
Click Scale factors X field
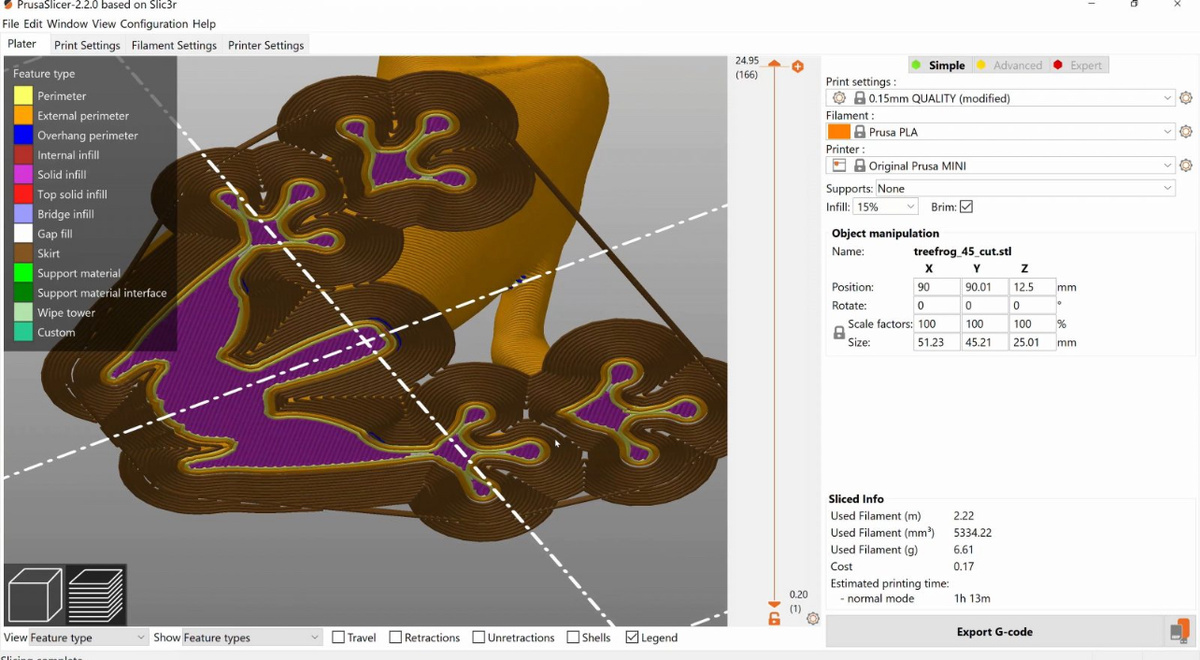pyautogui.click(x=936, y=324)
